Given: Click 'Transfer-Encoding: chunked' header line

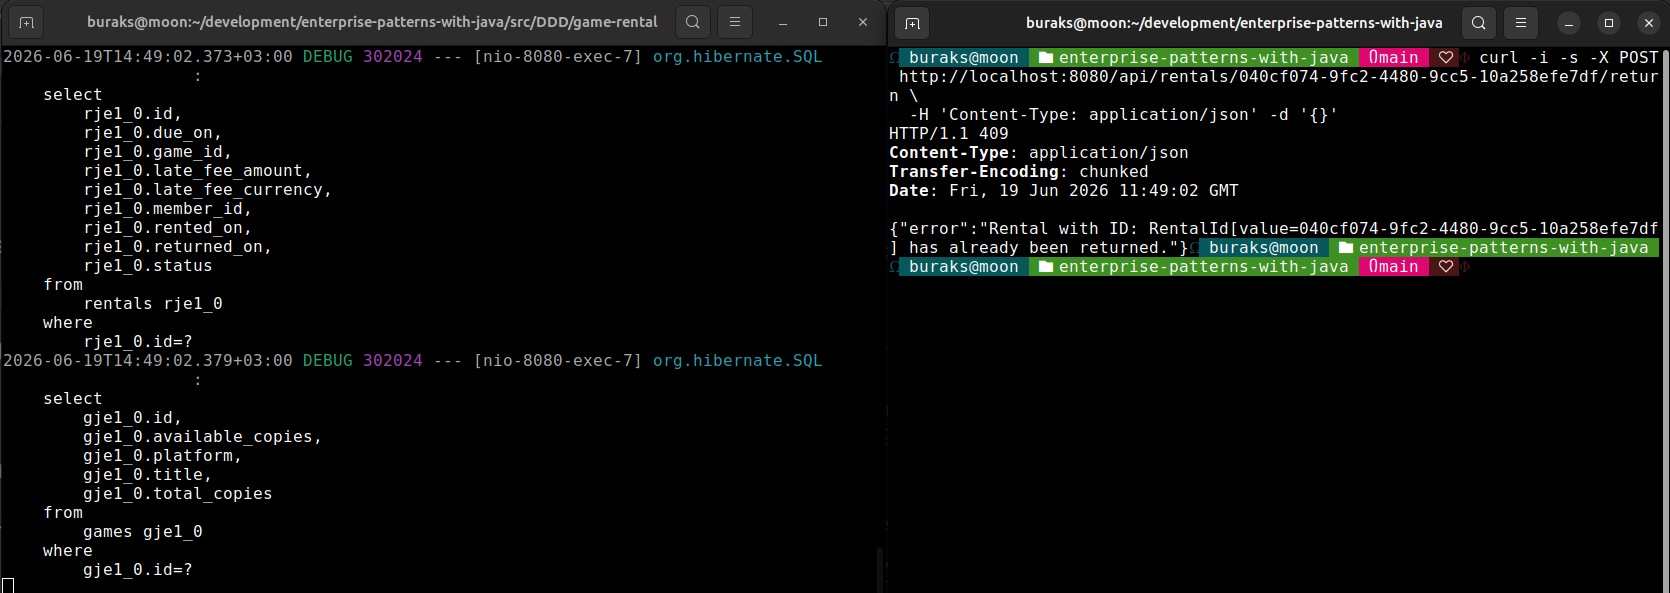Looking at the screenshot, I should (1019, 171).
